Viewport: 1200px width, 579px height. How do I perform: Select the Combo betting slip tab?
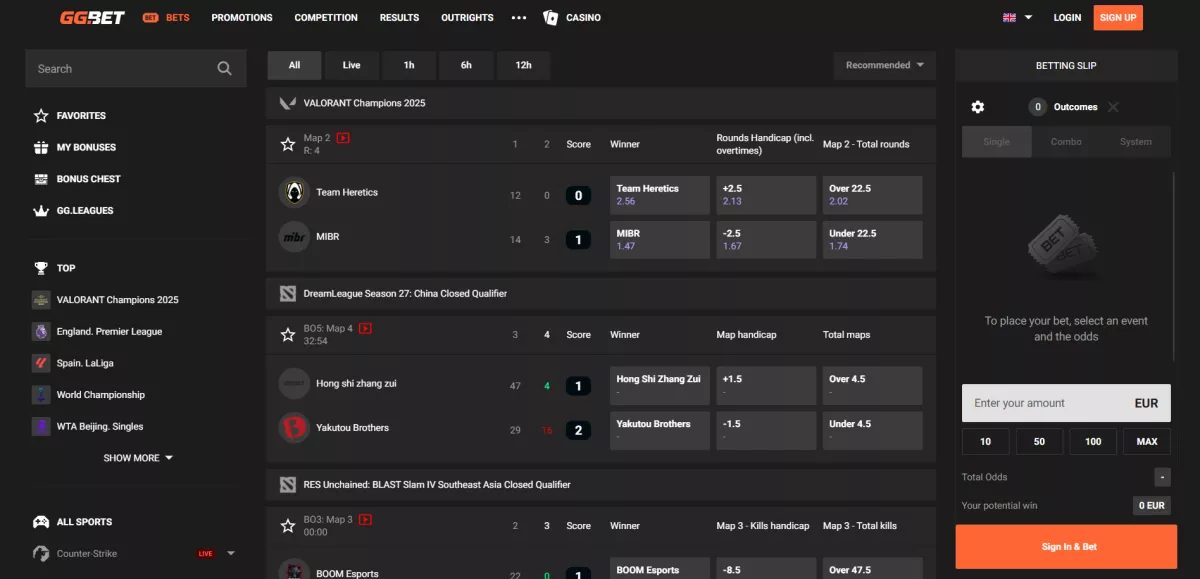click(x=1066, y=142)
